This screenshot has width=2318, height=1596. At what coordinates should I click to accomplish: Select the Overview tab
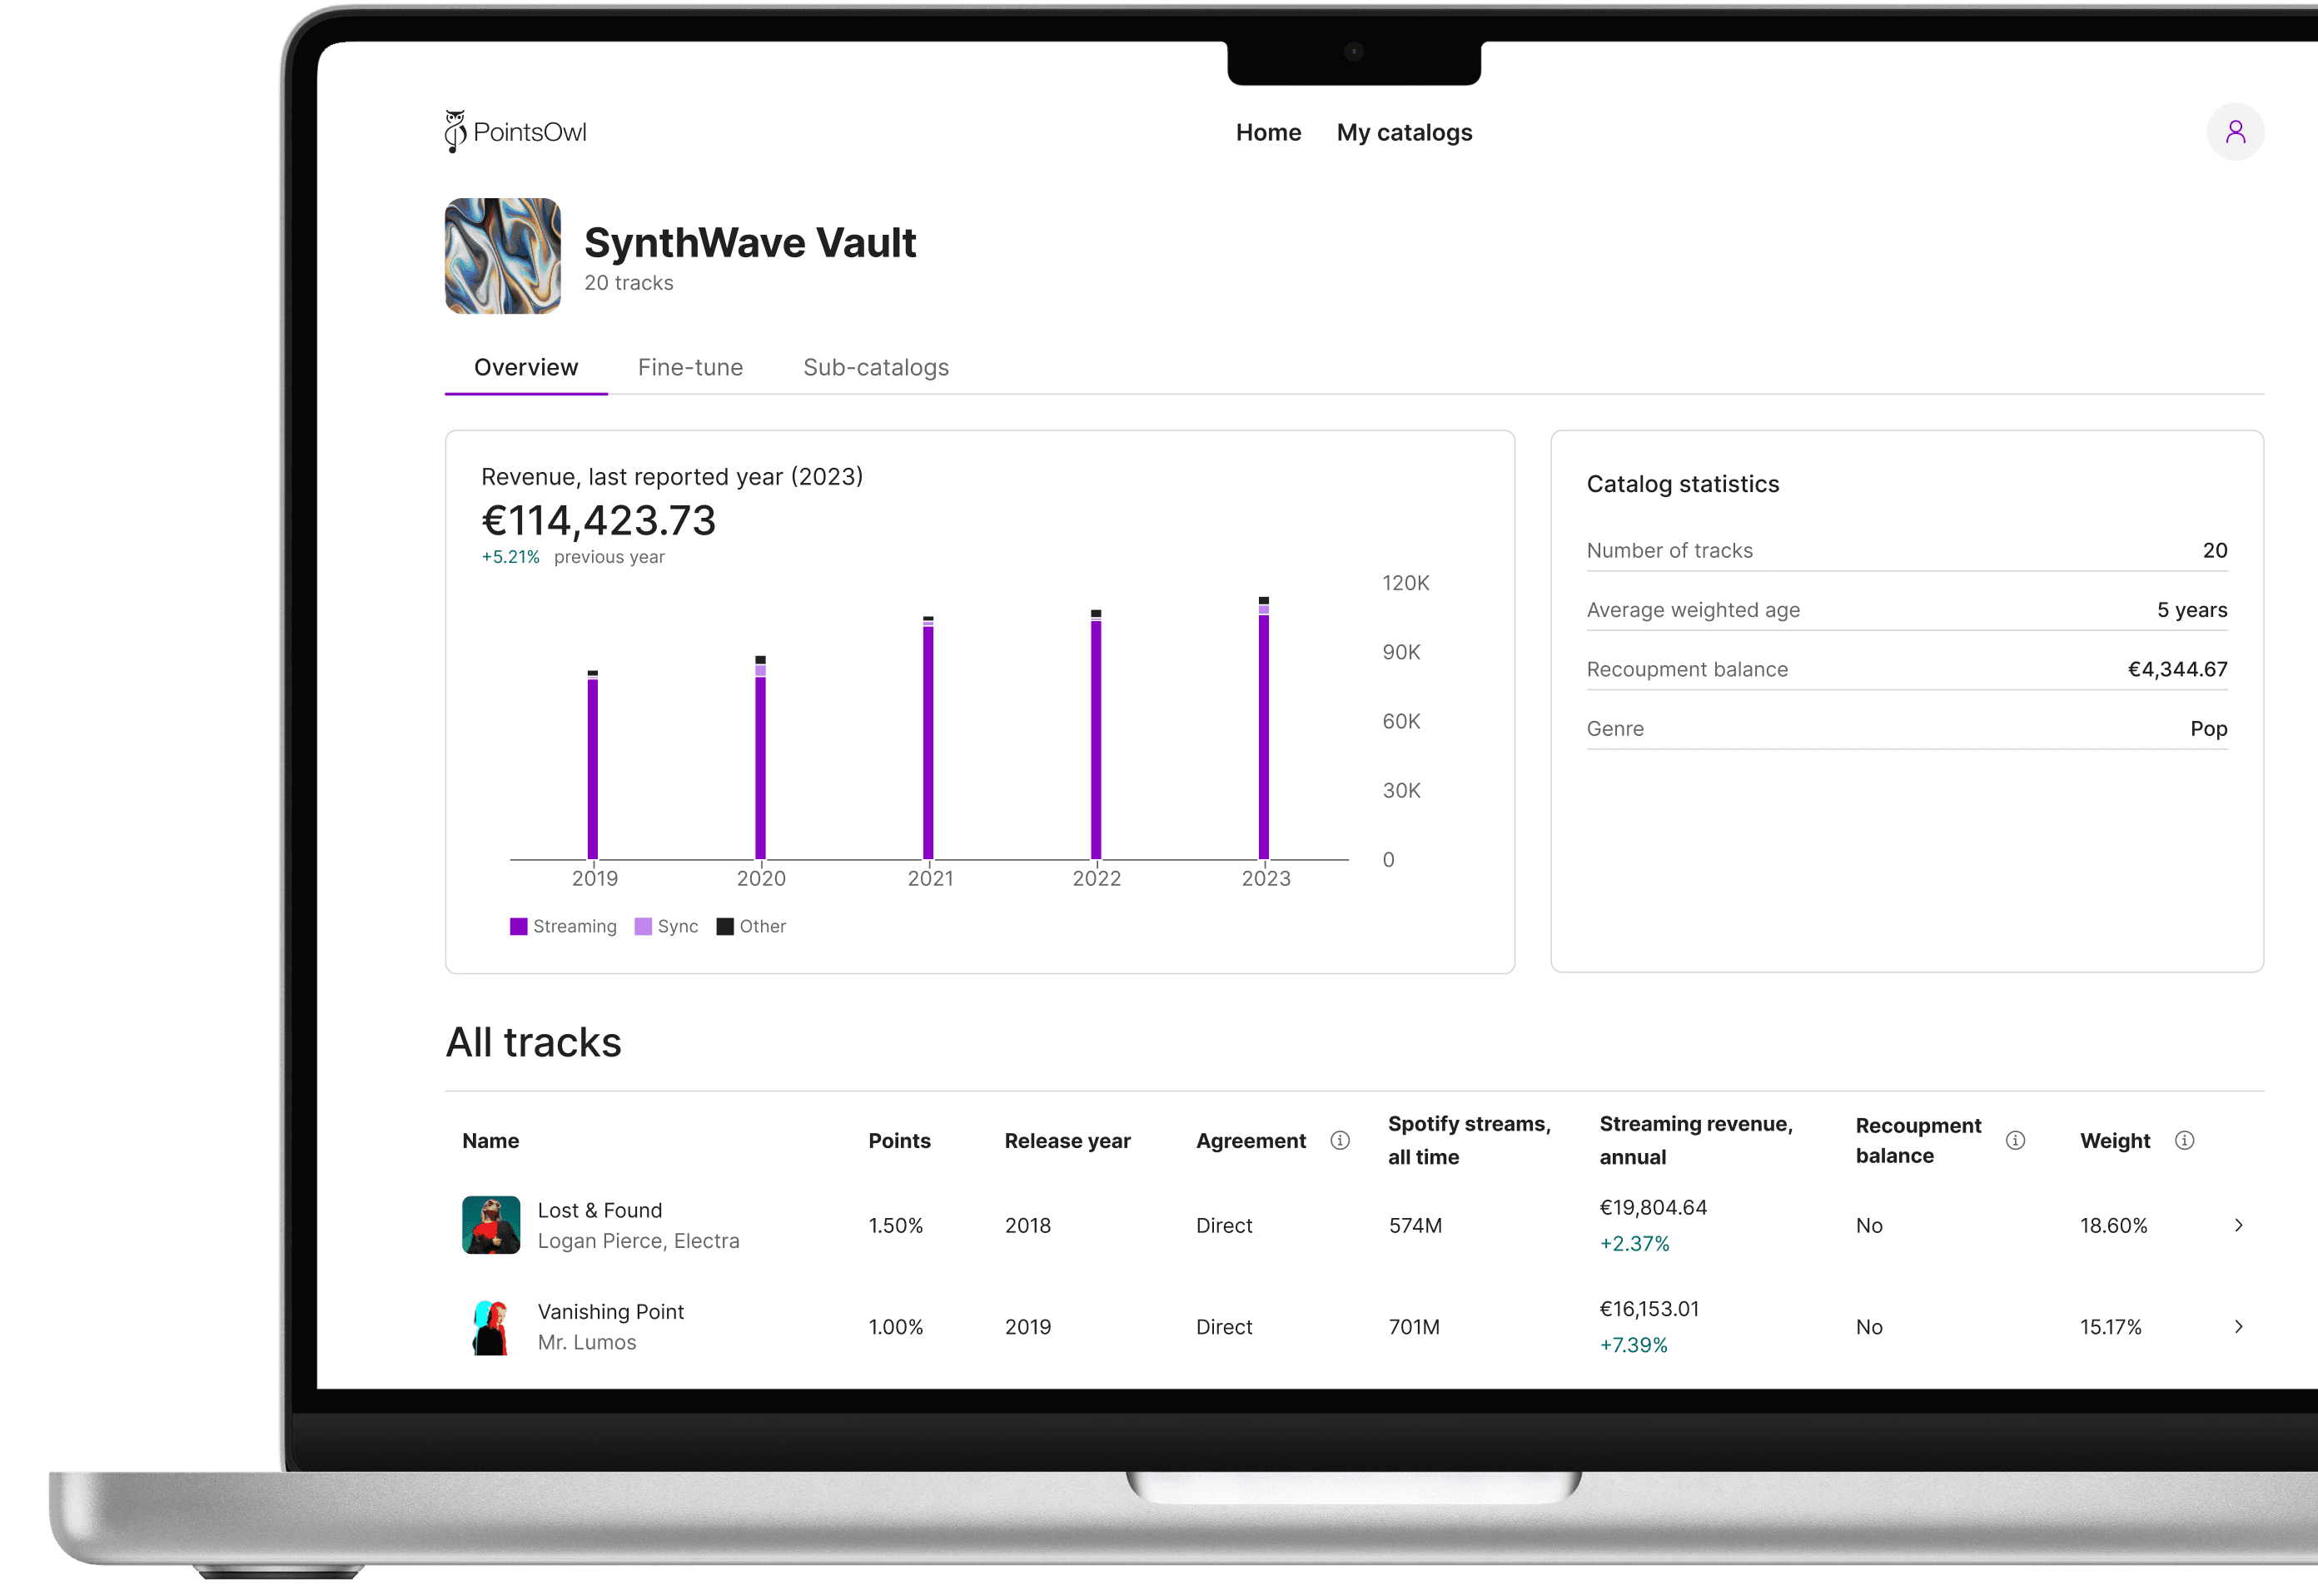[x=523, y=366]
